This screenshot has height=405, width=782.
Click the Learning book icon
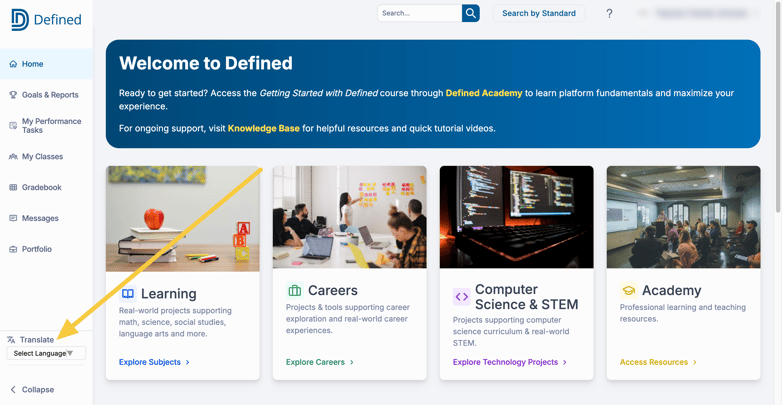128,294
